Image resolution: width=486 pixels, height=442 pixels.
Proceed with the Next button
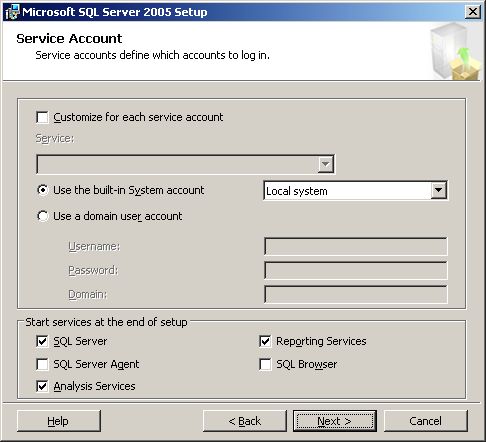pyautogui.click(x=335, y=421)
